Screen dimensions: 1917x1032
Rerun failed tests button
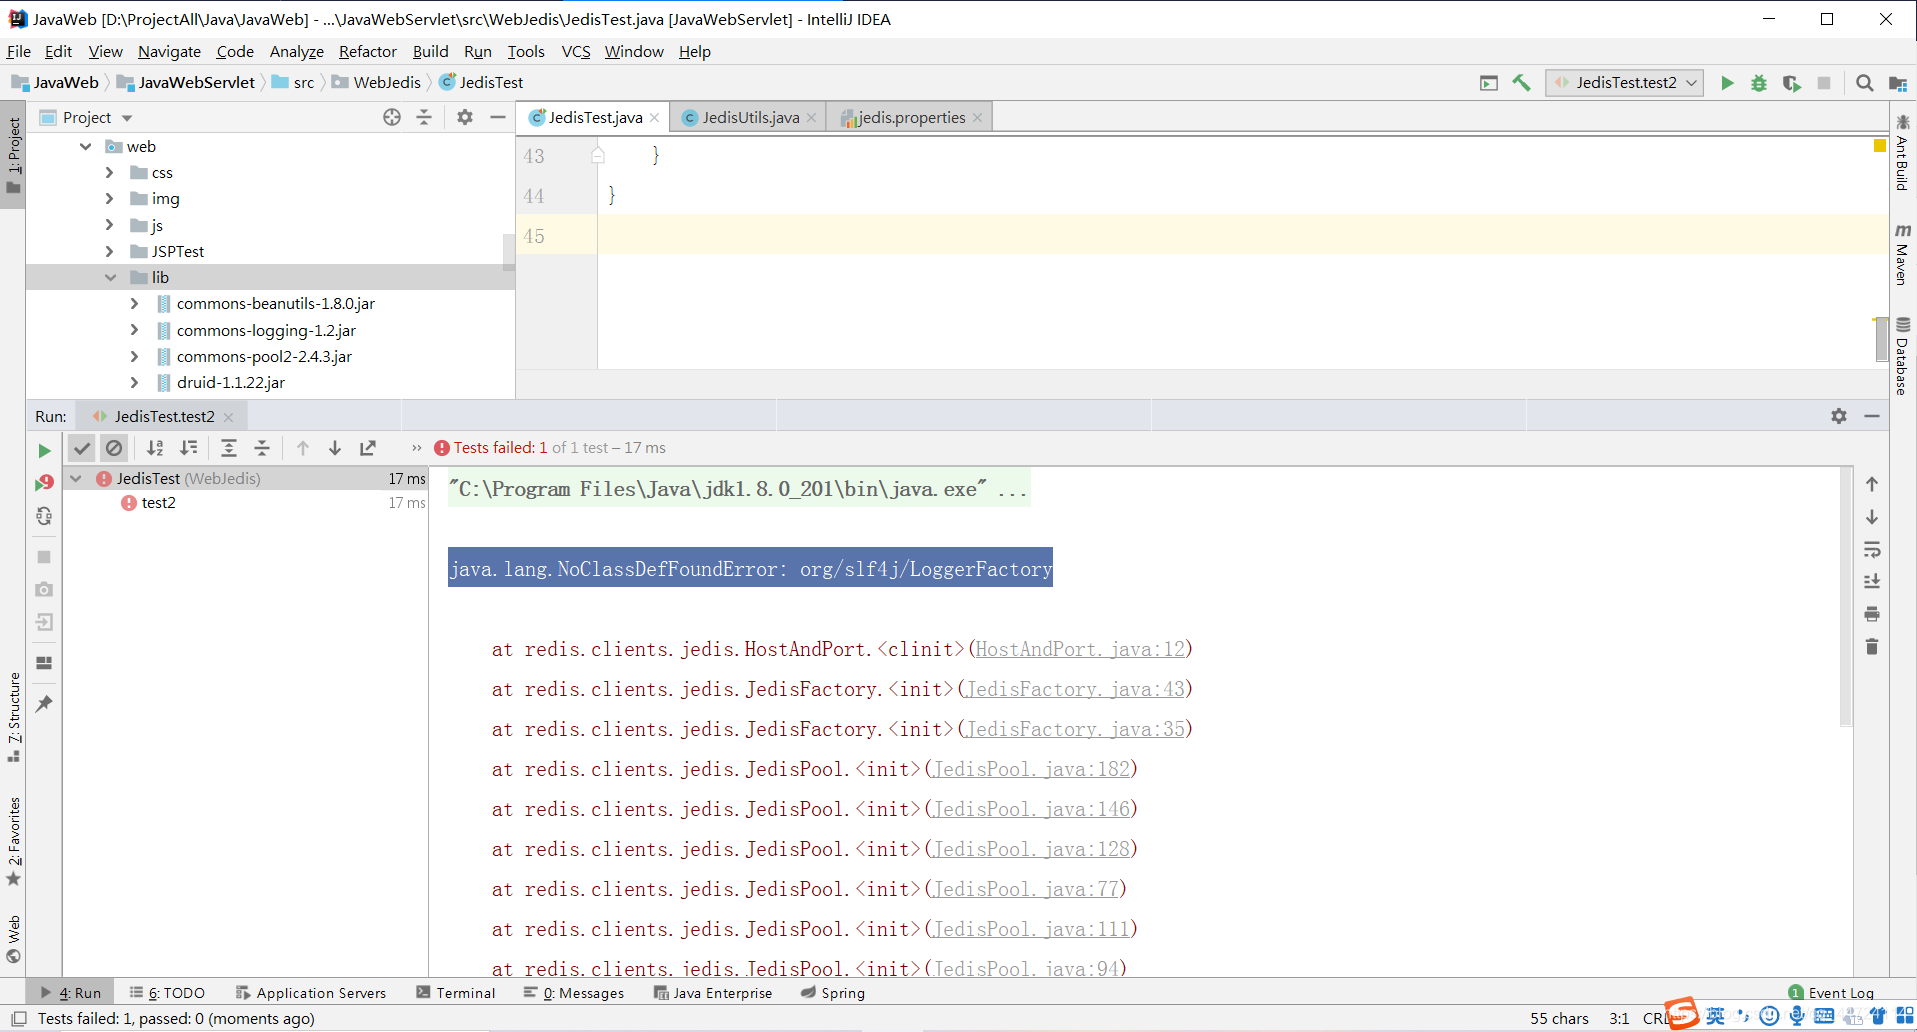click(44, 483)
